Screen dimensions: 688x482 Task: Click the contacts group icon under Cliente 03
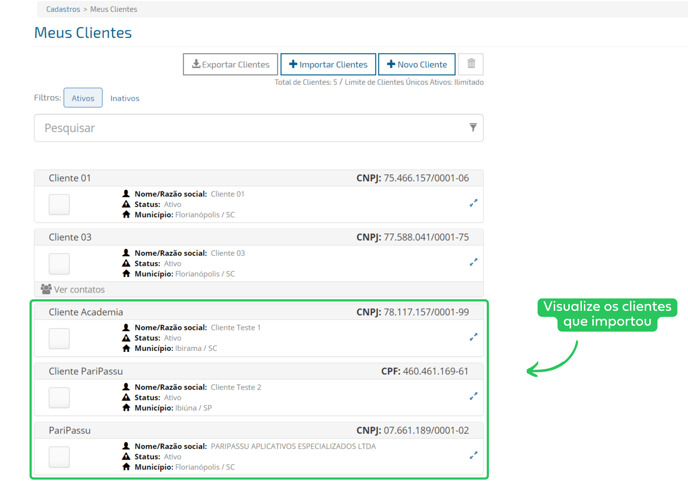coord(46,289)
